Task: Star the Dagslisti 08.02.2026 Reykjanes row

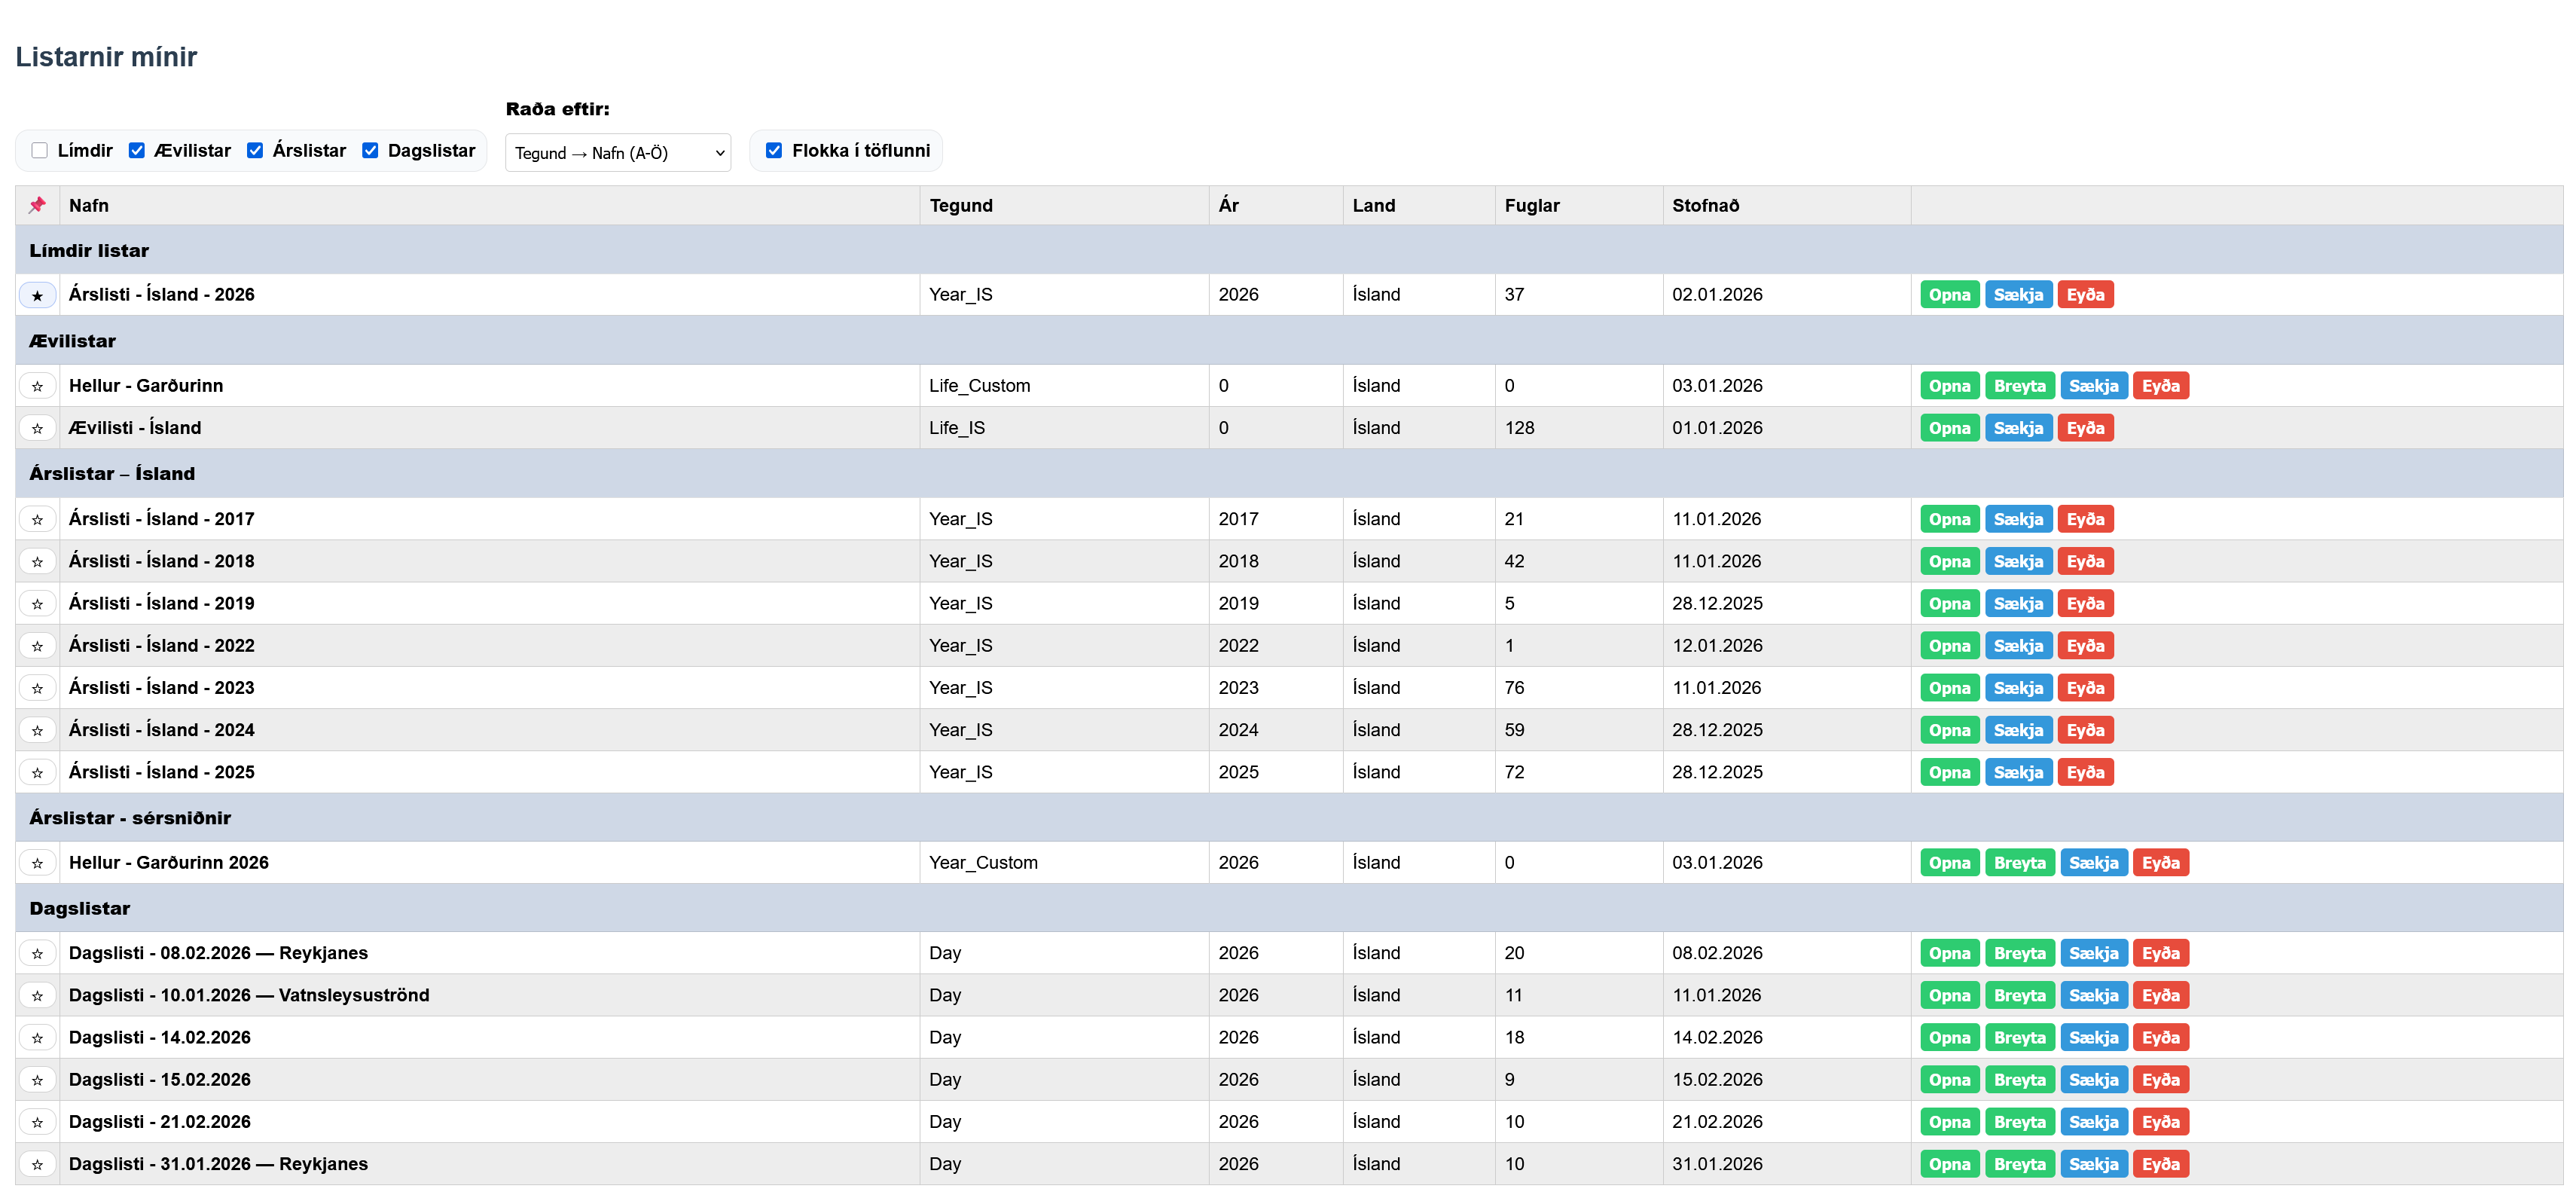Action: pos(37,953)
